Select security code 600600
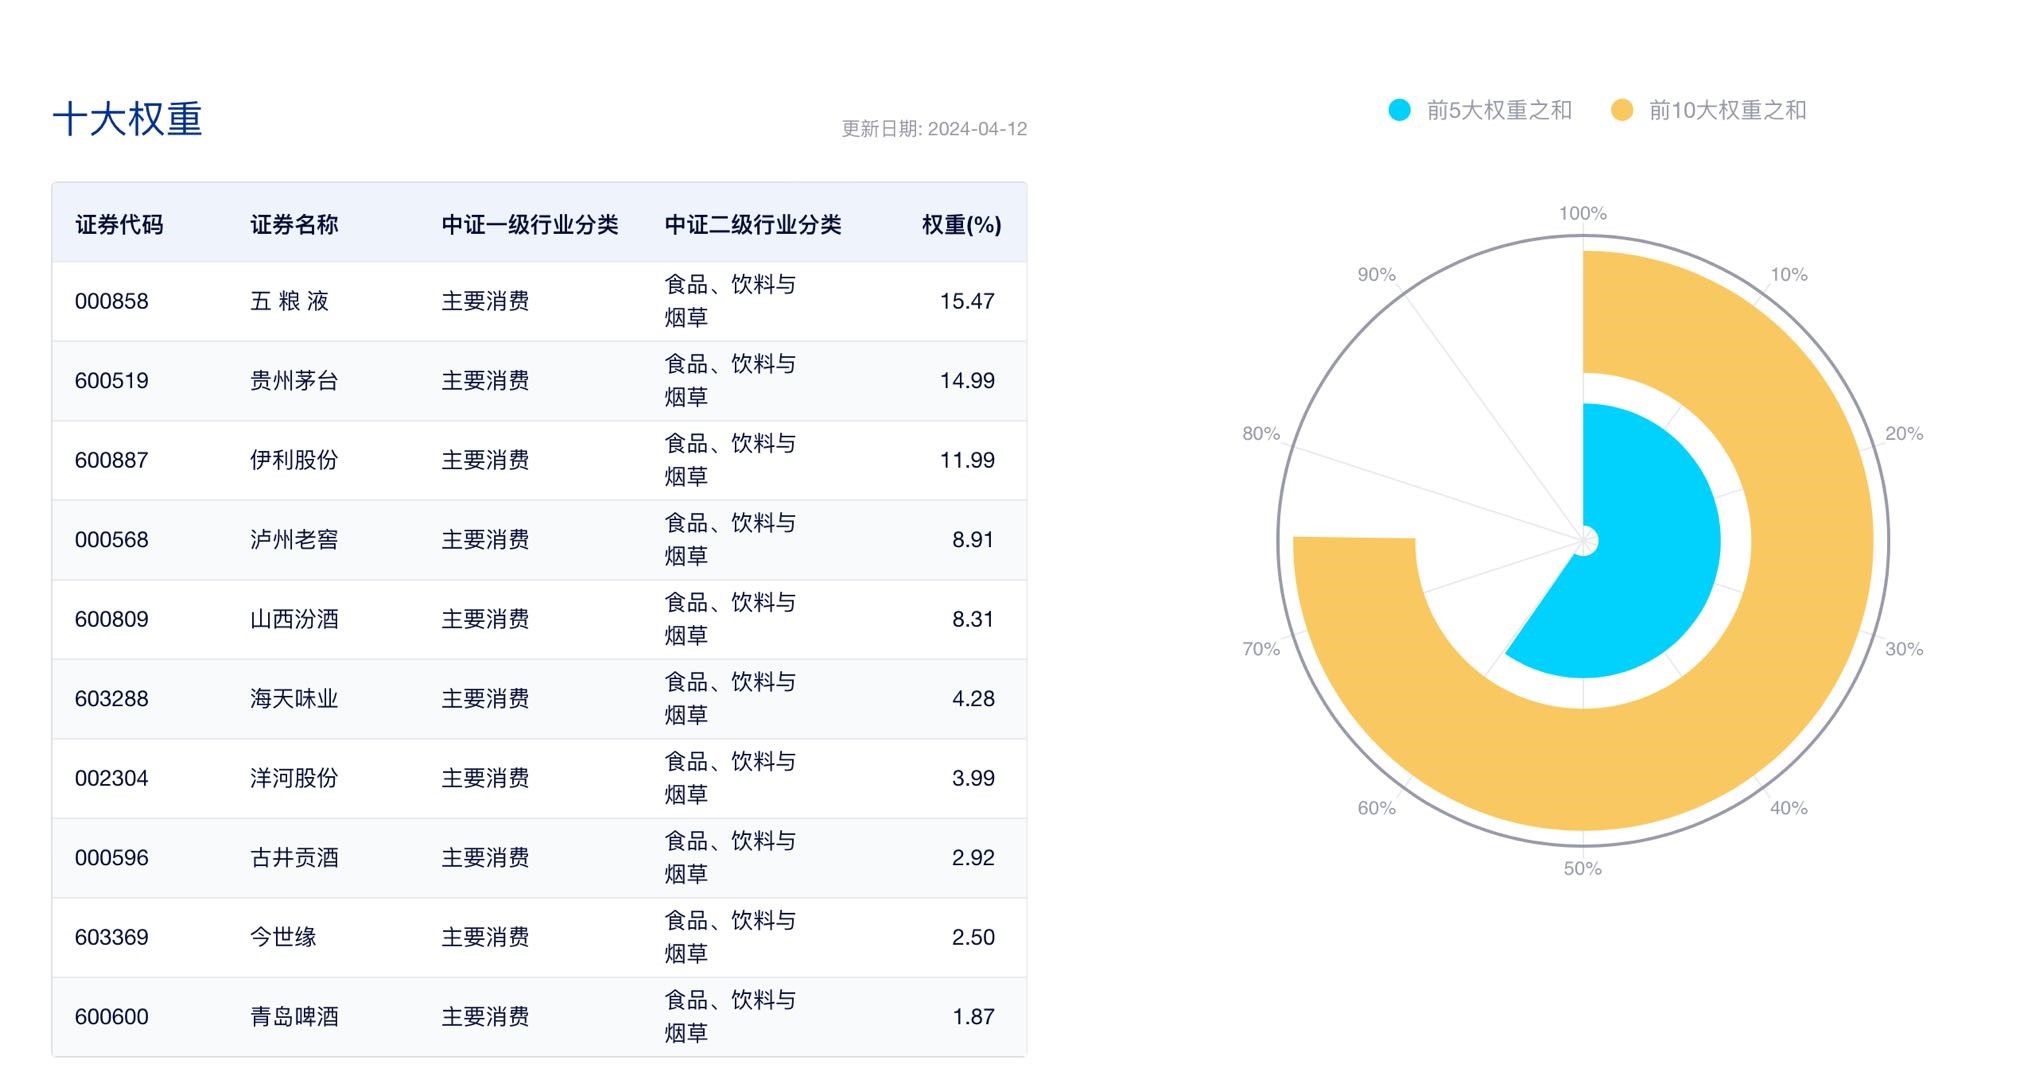 112,1016
